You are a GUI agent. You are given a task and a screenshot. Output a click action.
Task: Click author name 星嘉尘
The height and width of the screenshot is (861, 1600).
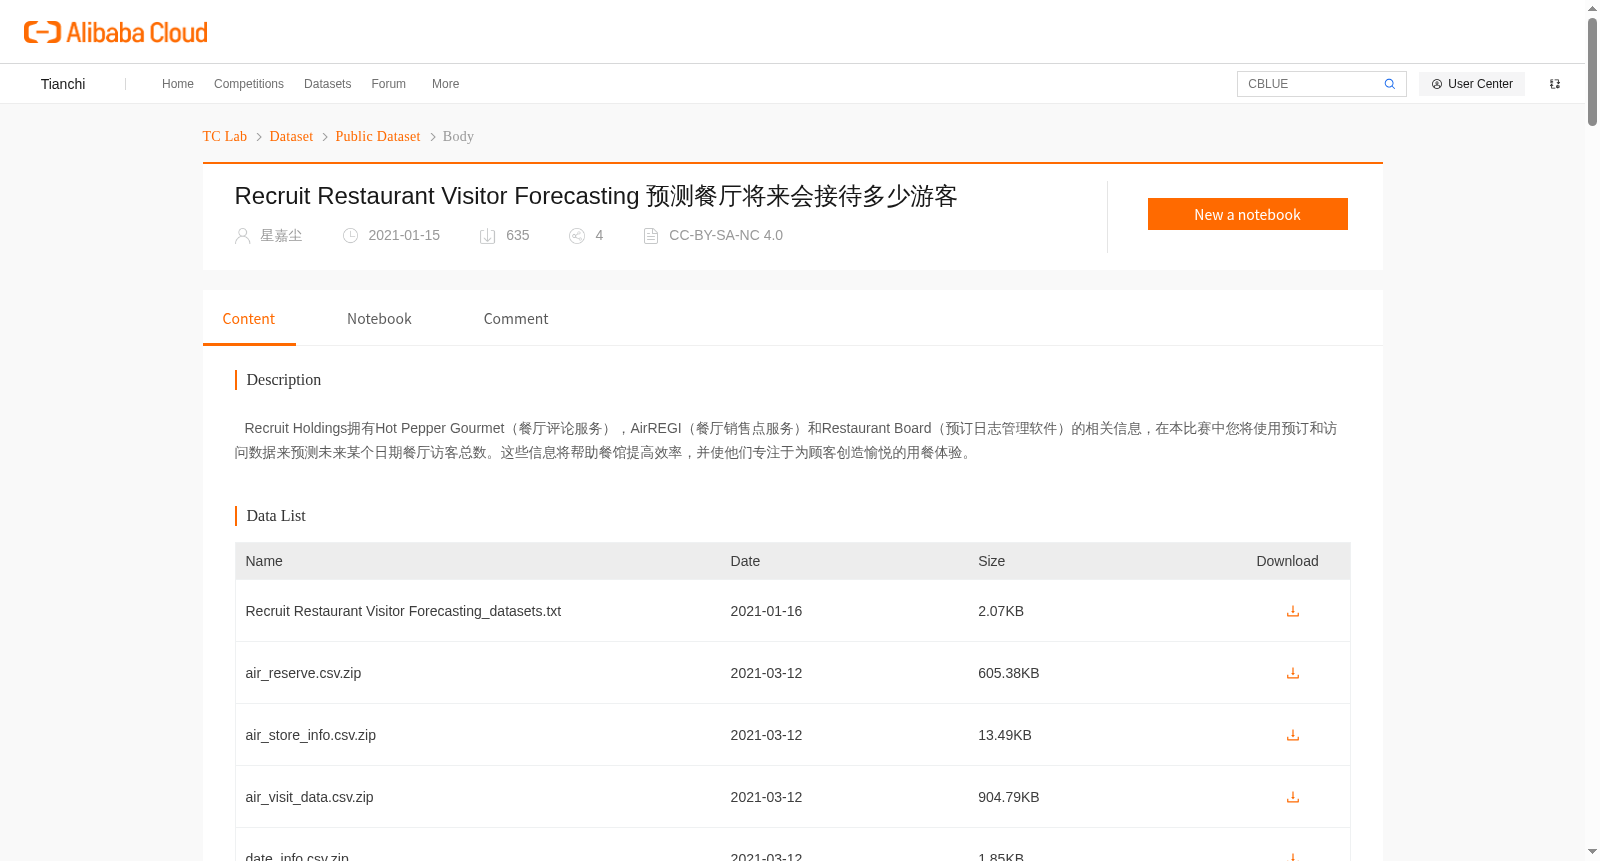pyautogui.click(x=281, y=236)
